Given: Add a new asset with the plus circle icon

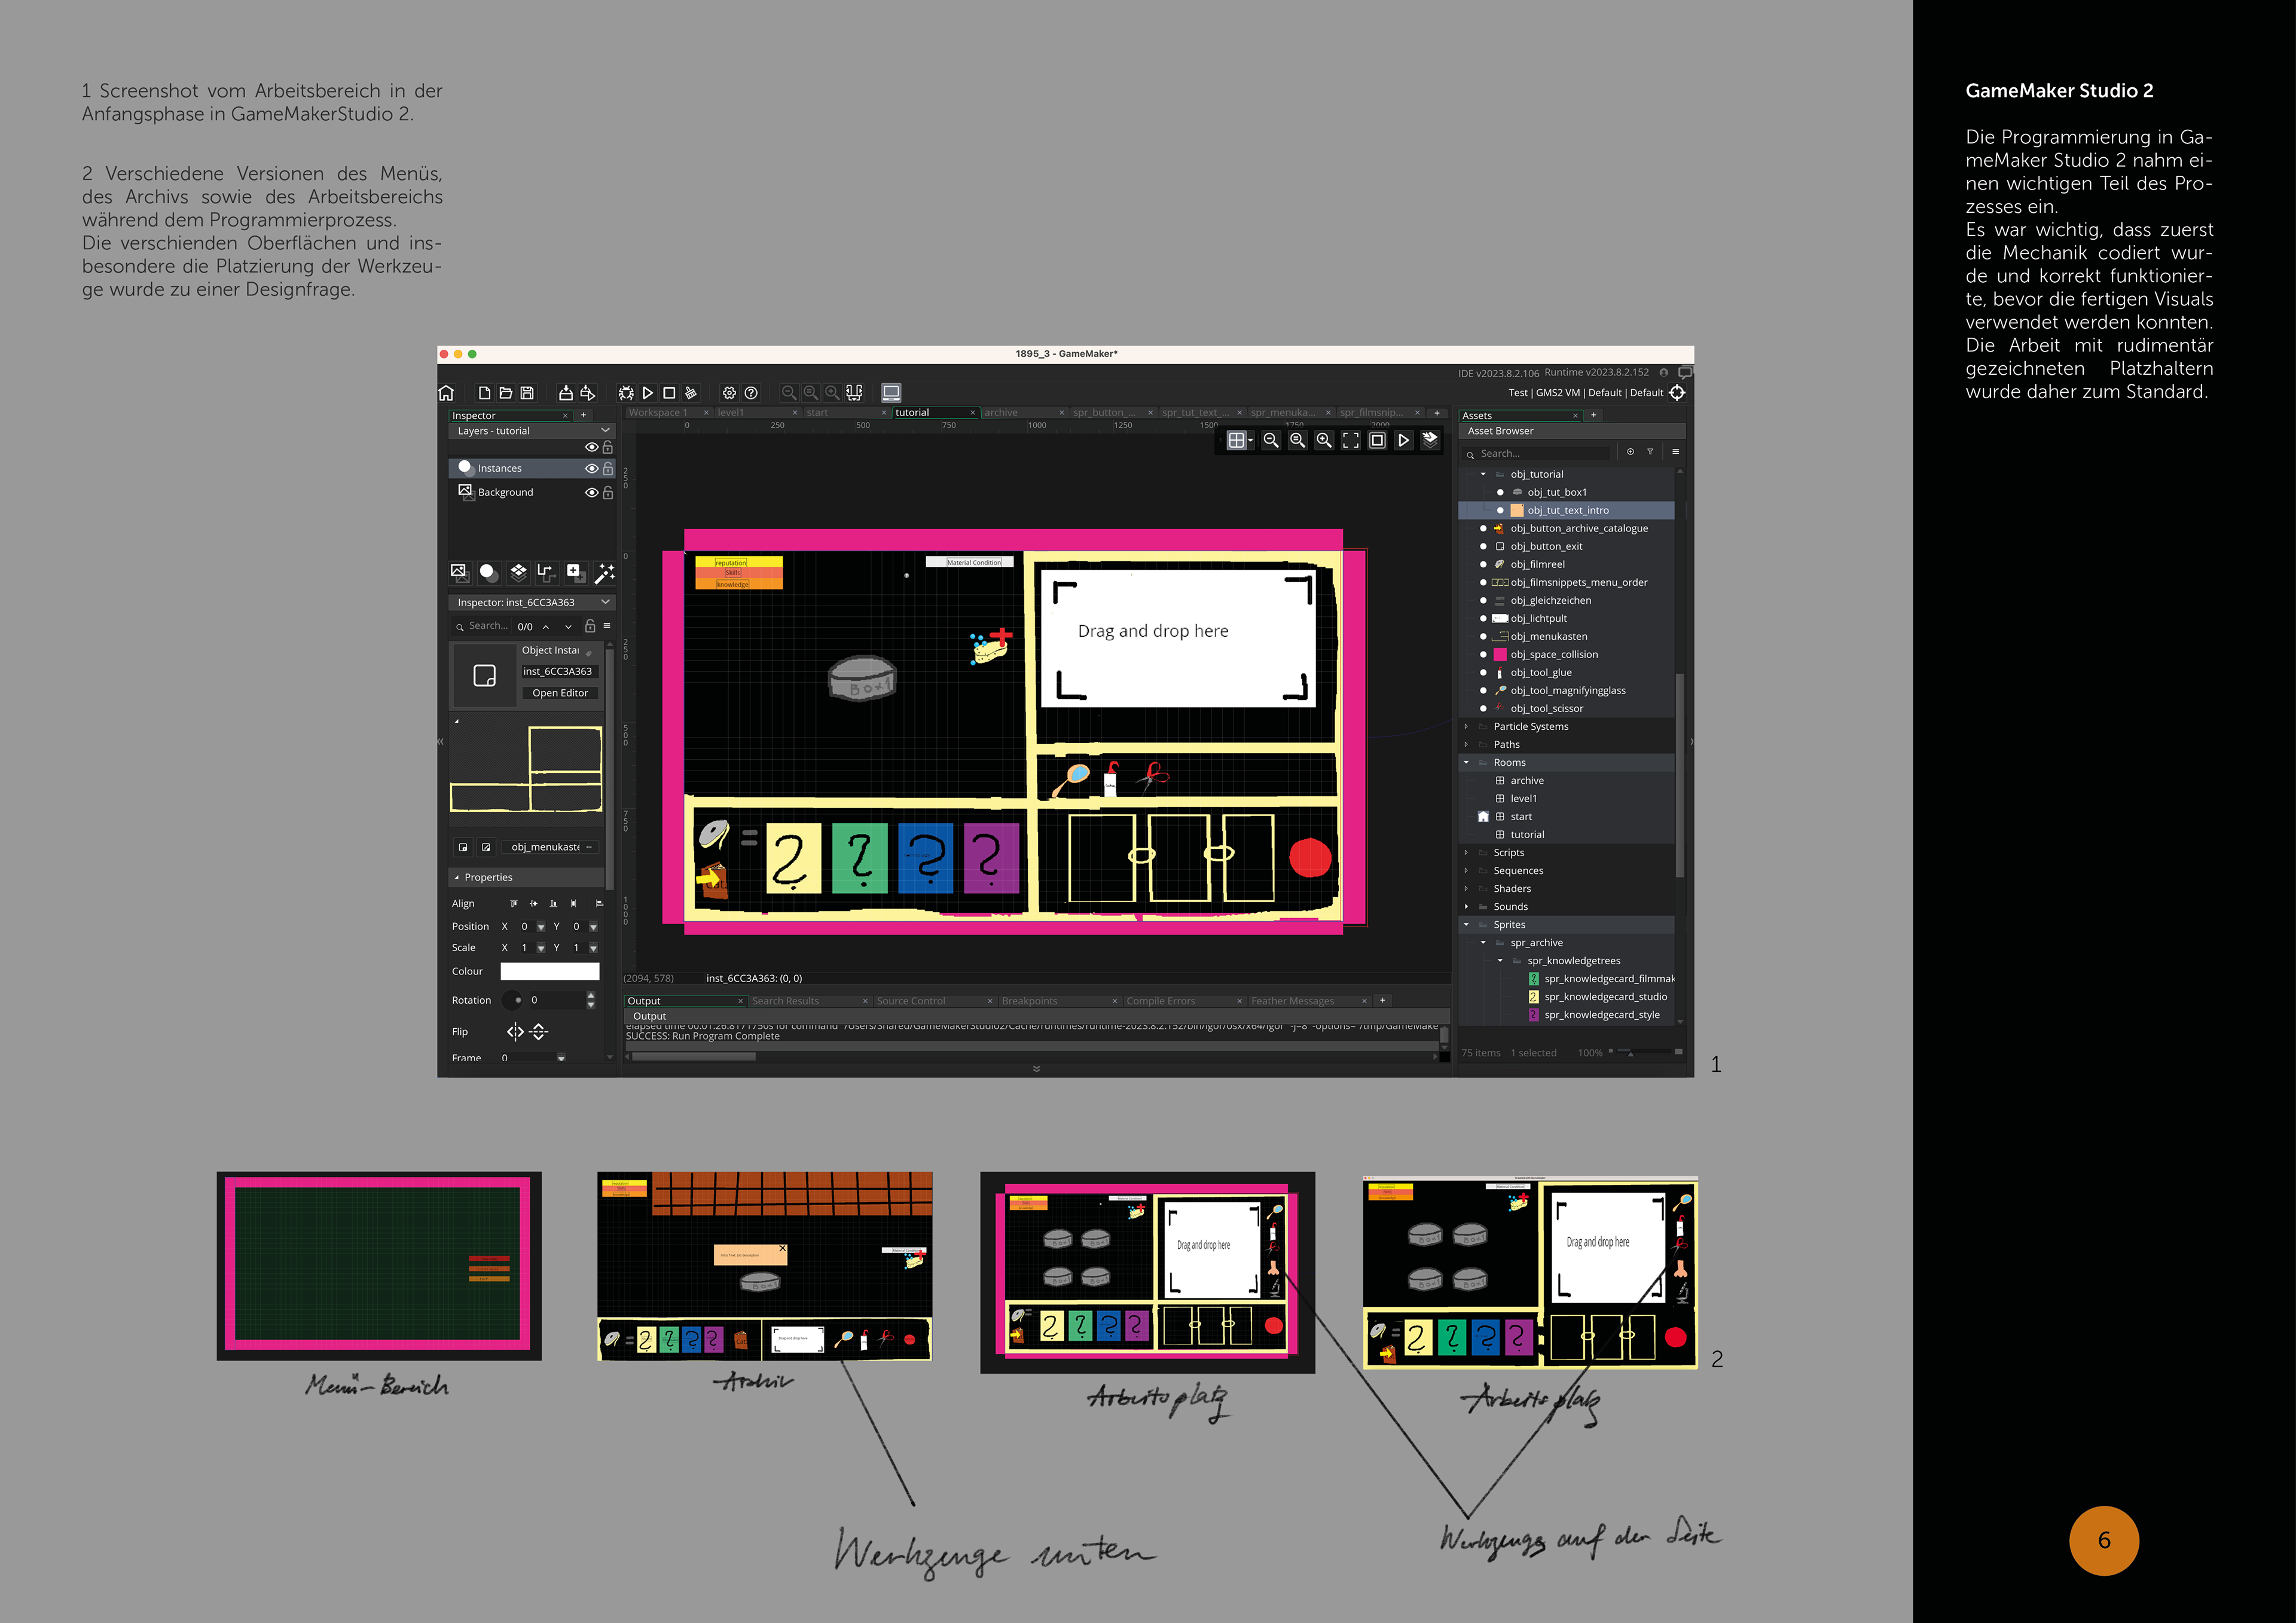Looking at the screenshot, I should pos(1630,452).
